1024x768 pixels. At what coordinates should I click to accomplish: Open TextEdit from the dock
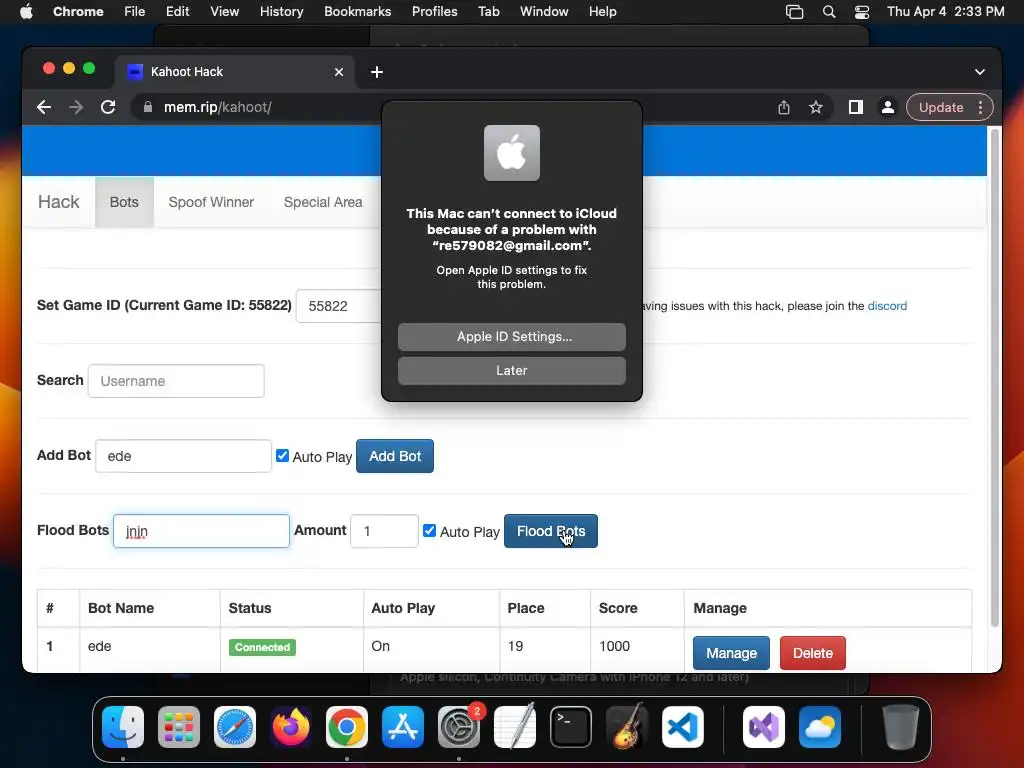pos(515,727)
